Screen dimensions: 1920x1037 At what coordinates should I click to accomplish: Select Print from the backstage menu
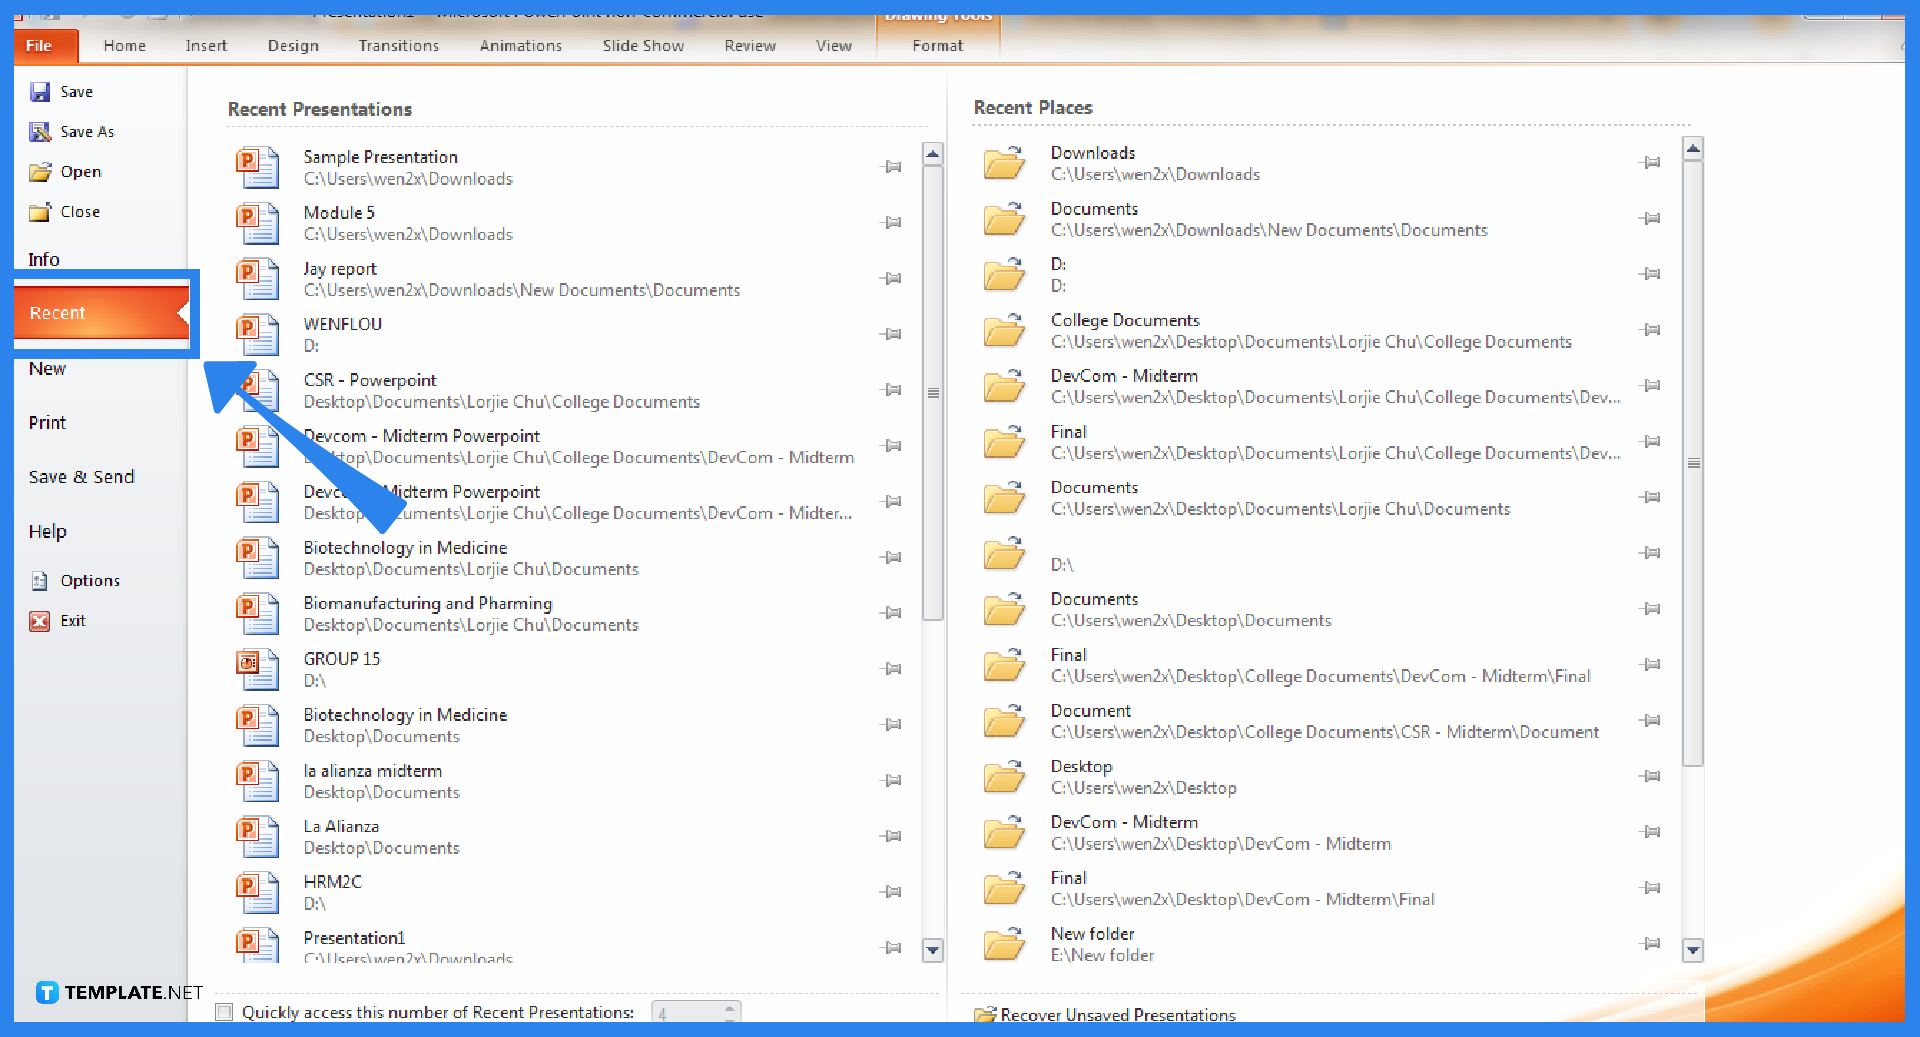[46, 422]
